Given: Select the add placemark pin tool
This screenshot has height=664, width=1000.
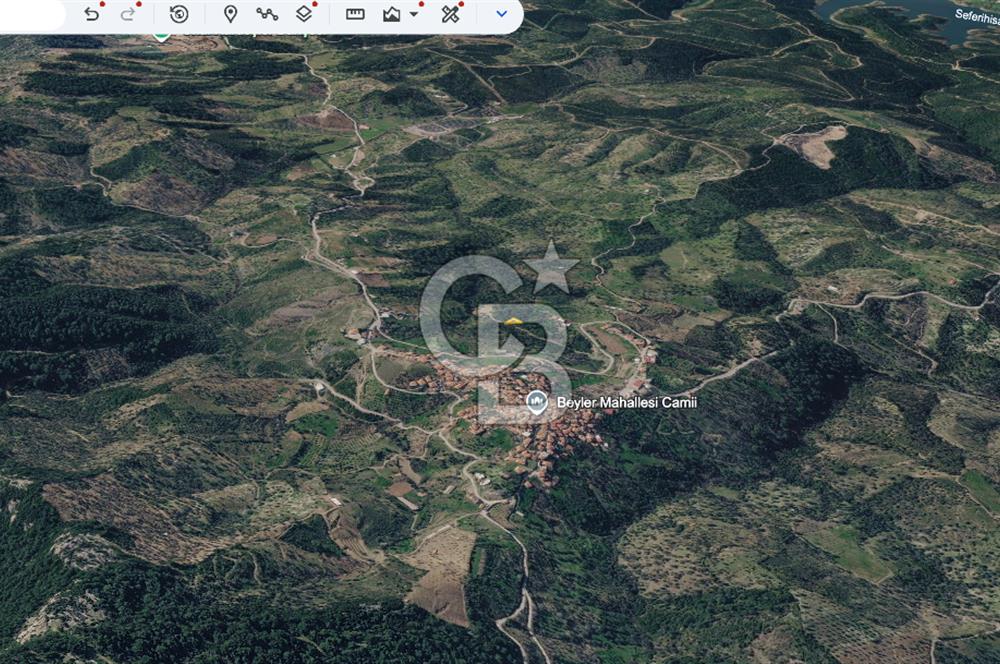Looking at the screenshot, I should click(x=230, y=14).
